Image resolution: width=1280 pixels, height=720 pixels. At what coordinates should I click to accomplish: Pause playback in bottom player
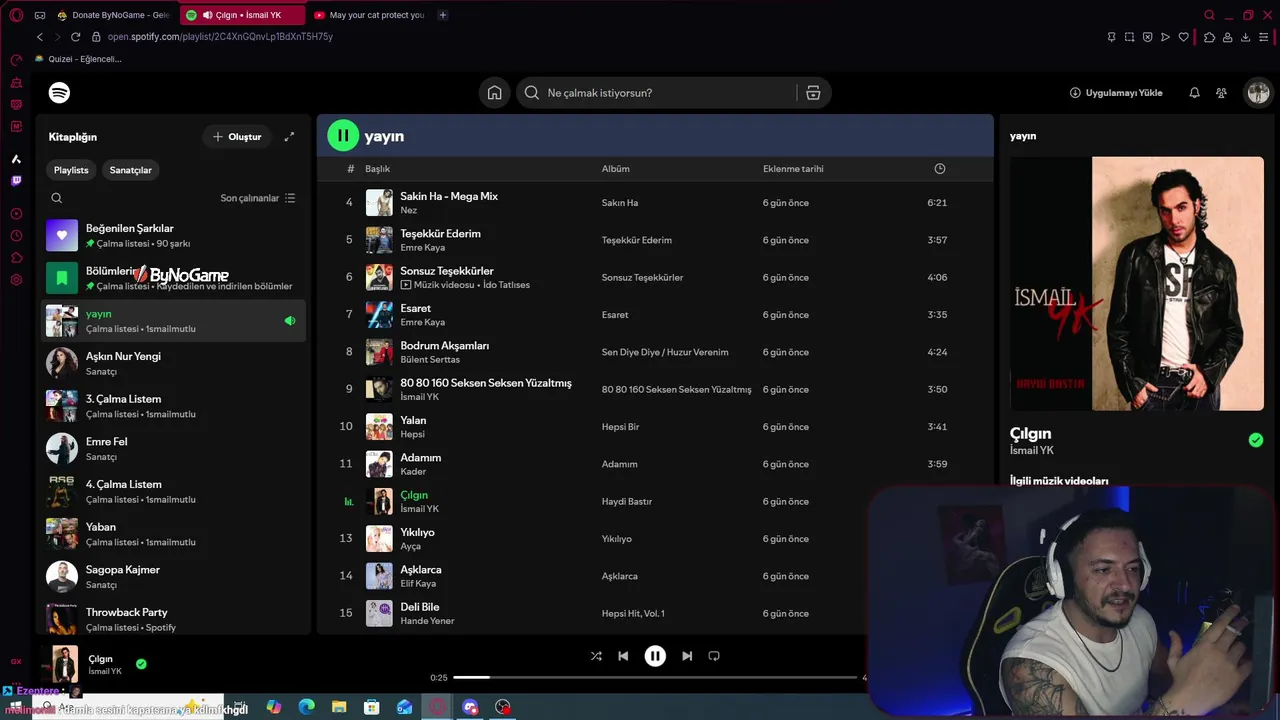[x=655, y=656]
